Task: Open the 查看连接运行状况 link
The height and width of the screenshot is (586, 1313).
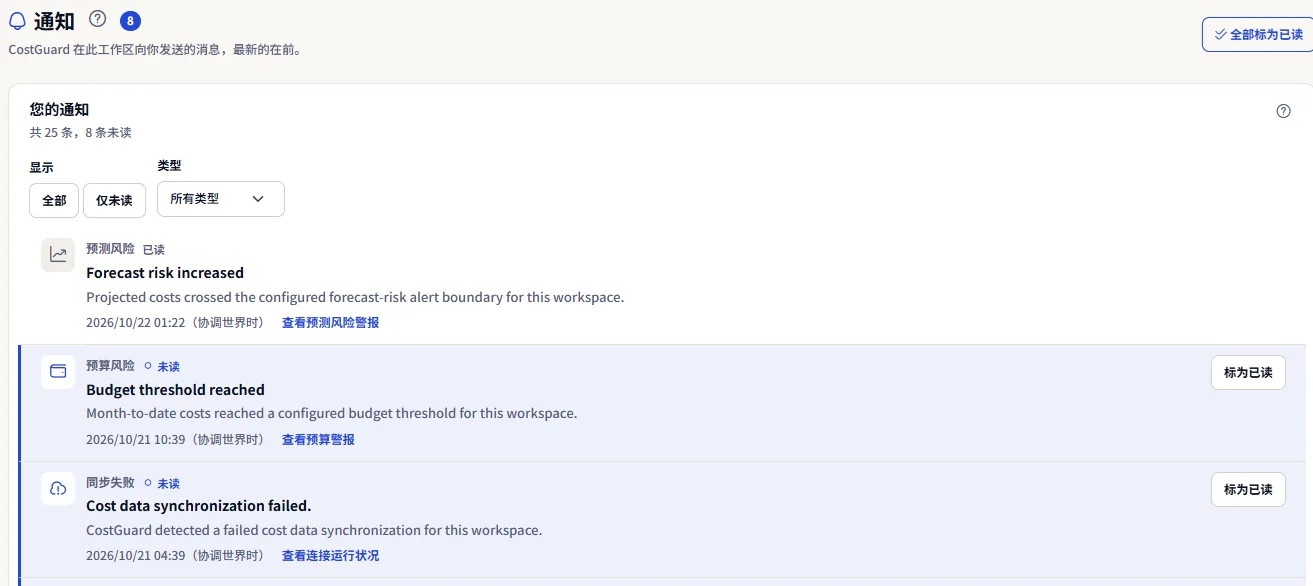Action: click(x=330, y=555)
